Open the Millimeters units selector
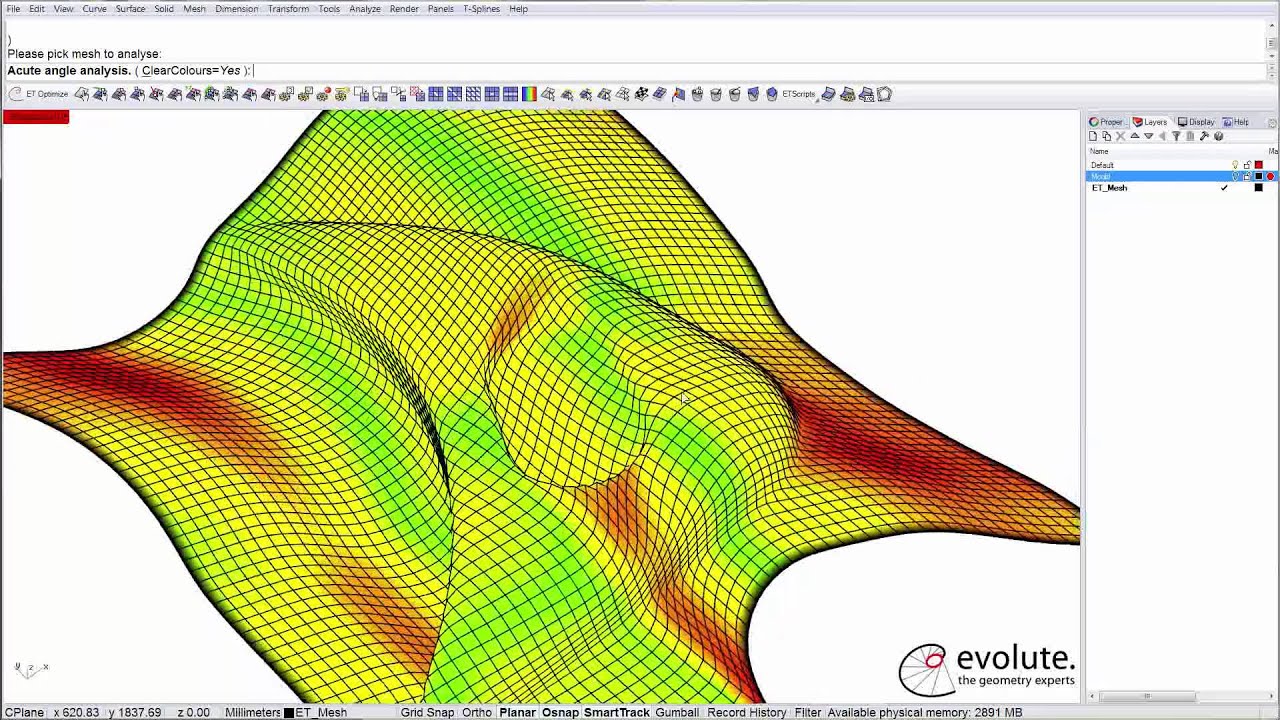Viewport: 1280px width, 720px height. pos(252,712)
